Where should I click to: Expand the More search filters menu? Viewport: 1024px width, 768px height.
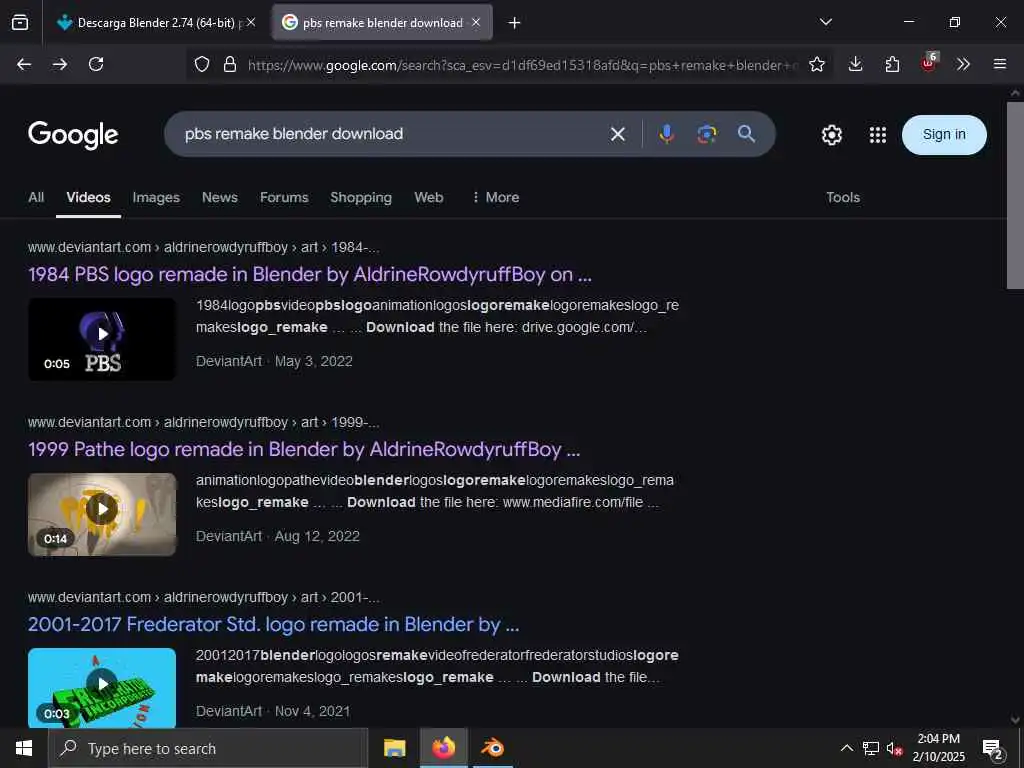(x=496, y=197)
